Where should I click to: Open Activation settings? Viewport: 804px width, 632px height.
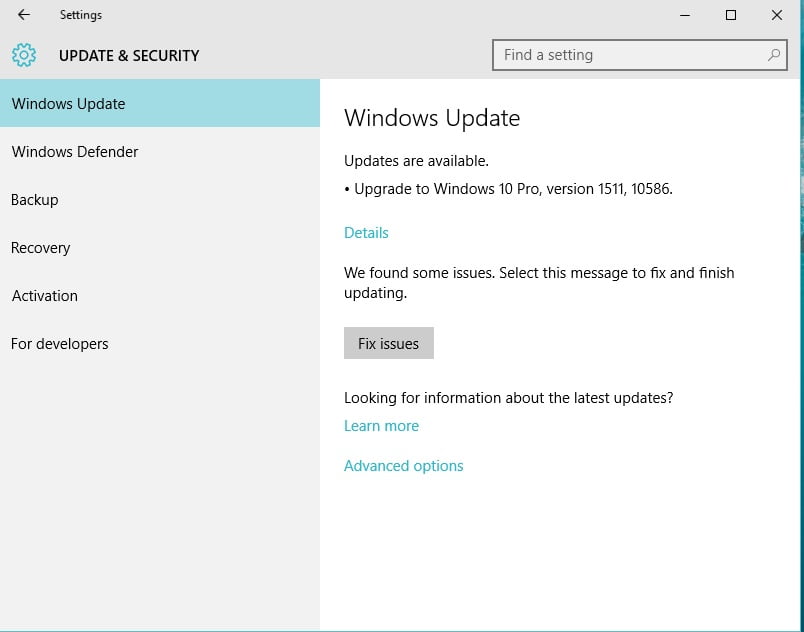coord(44,295)
